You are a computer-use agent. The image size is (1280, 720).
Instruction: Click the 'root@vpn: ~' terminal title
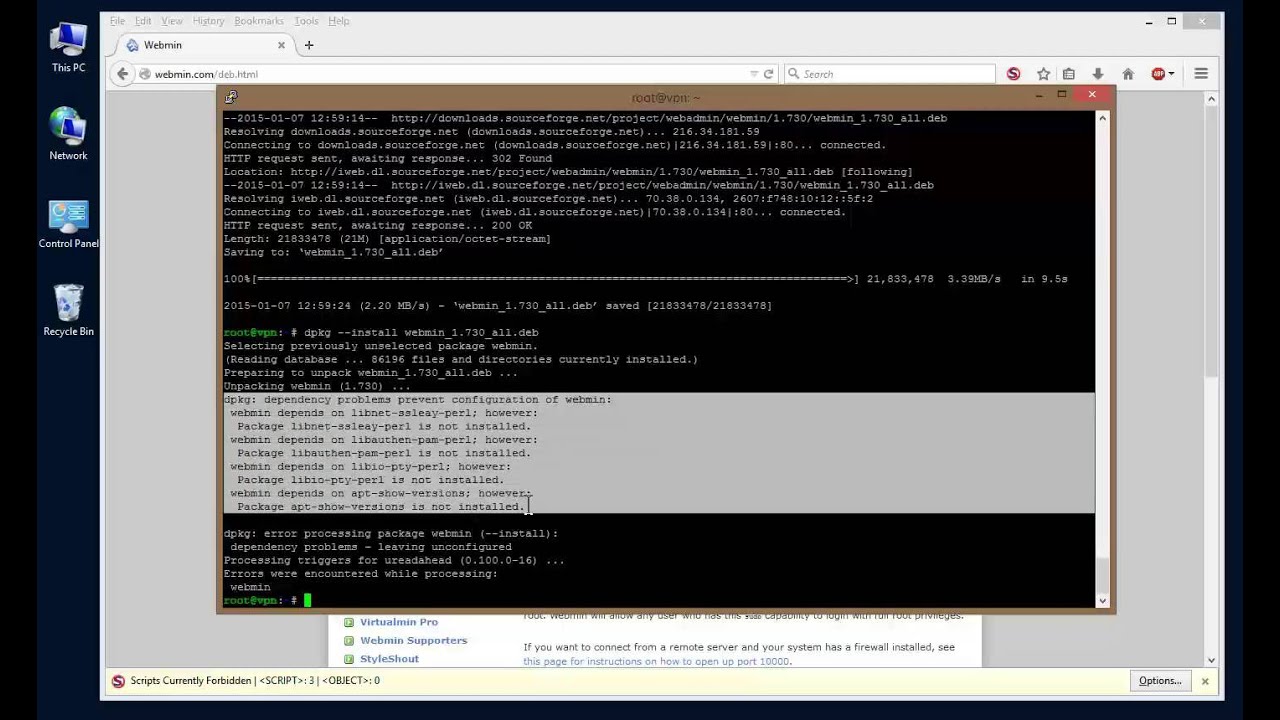(666, 98)
